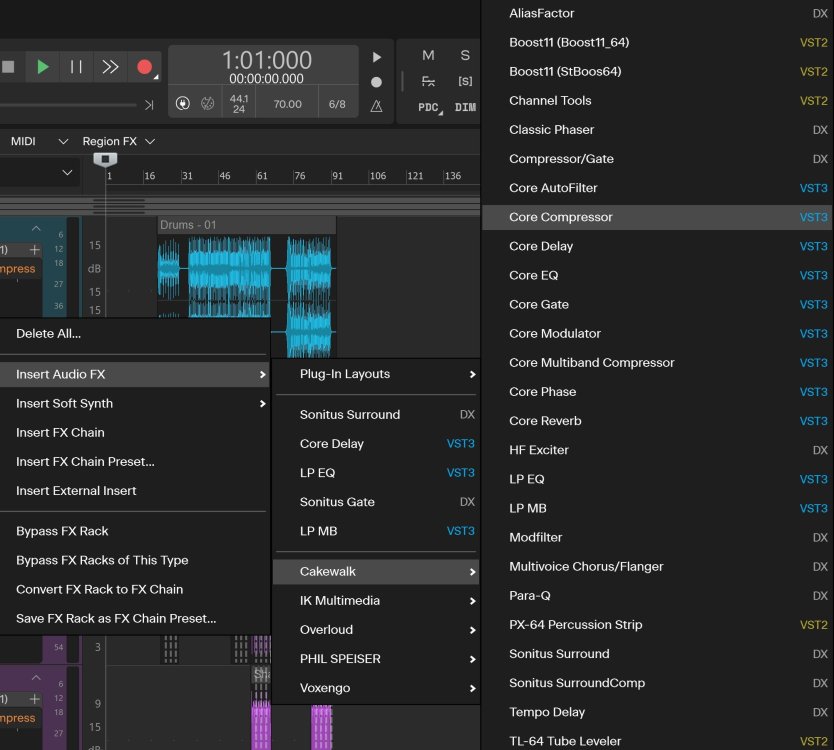Image resolution: width=834 pixels, height=750 pixels.
Task: Select Channel Tools plug-in
Action: pyautogui.click(x=657, y=101)
